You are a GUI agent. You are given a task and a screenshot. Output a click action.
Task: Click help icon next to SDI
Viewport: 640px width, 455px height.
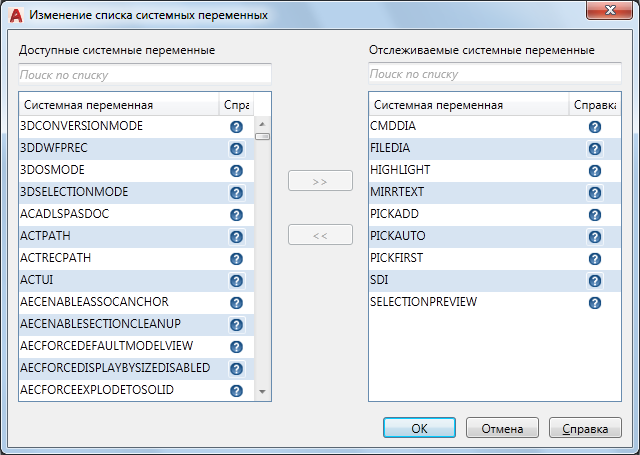594,280
